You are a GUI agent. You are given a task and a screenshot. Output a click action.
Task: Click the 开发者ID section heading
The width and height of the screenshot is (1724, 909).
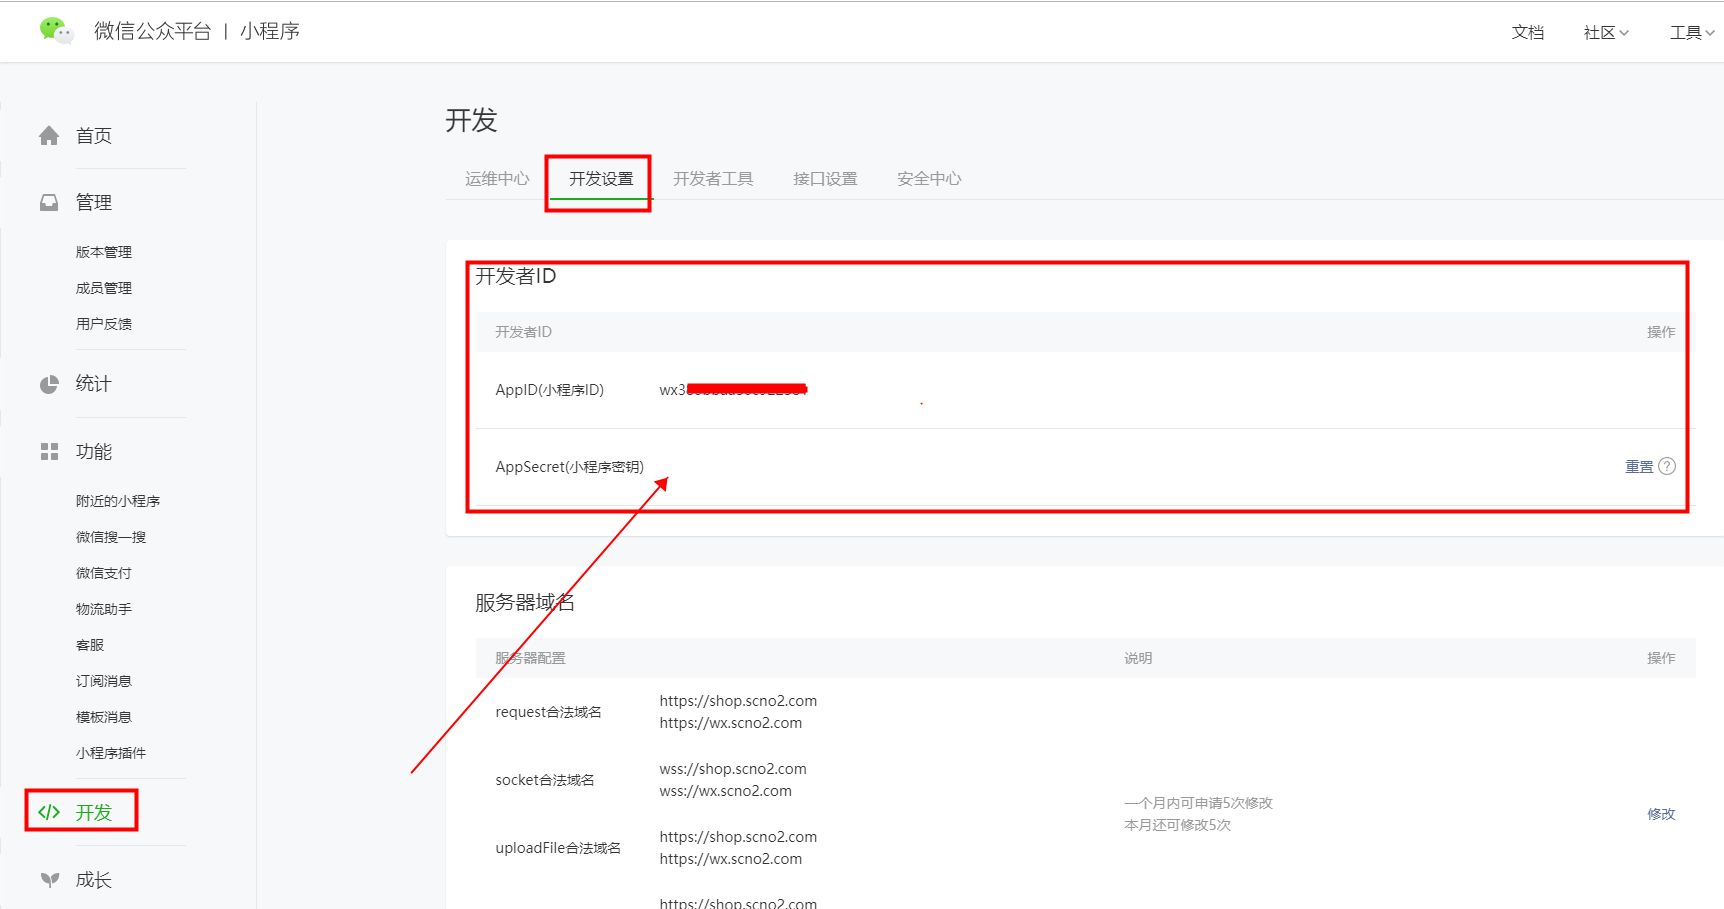point(516,276)
